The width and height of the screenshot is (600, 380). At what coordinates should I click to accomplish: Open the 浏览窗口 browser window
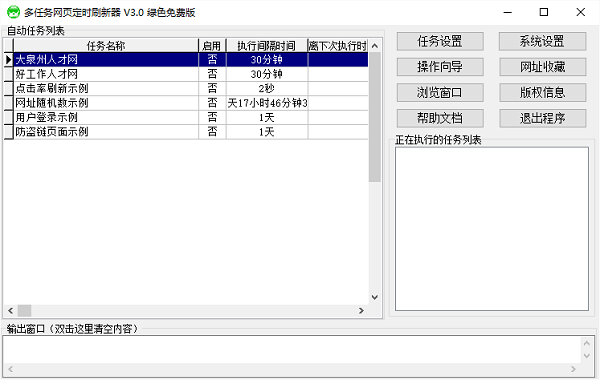tap(440, 93)
